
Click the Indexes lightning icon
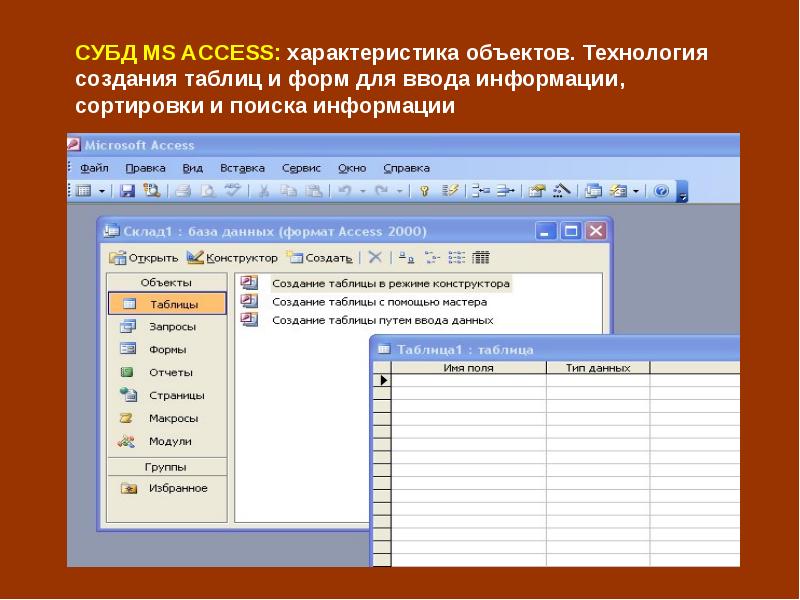450,191
